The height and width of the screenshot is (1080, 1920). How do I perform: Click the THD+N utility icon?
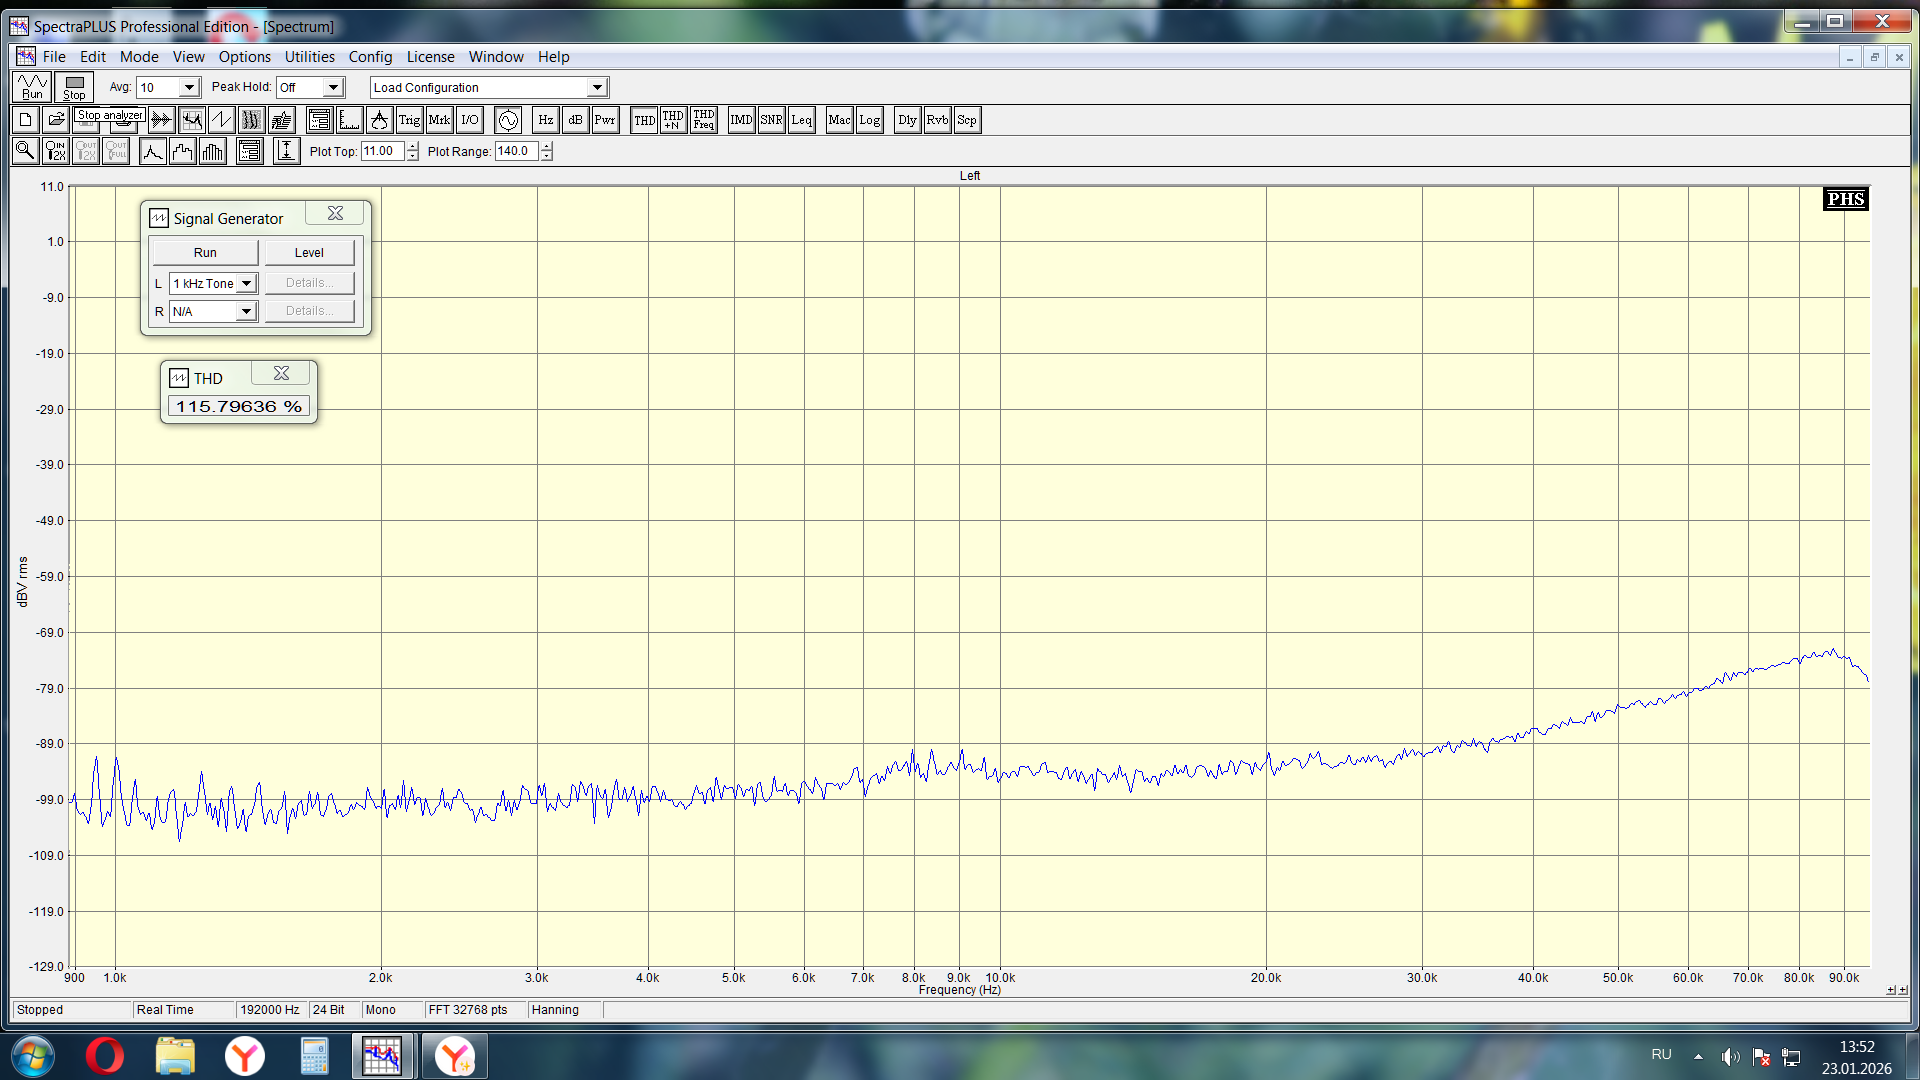click(x=673, y=121)
